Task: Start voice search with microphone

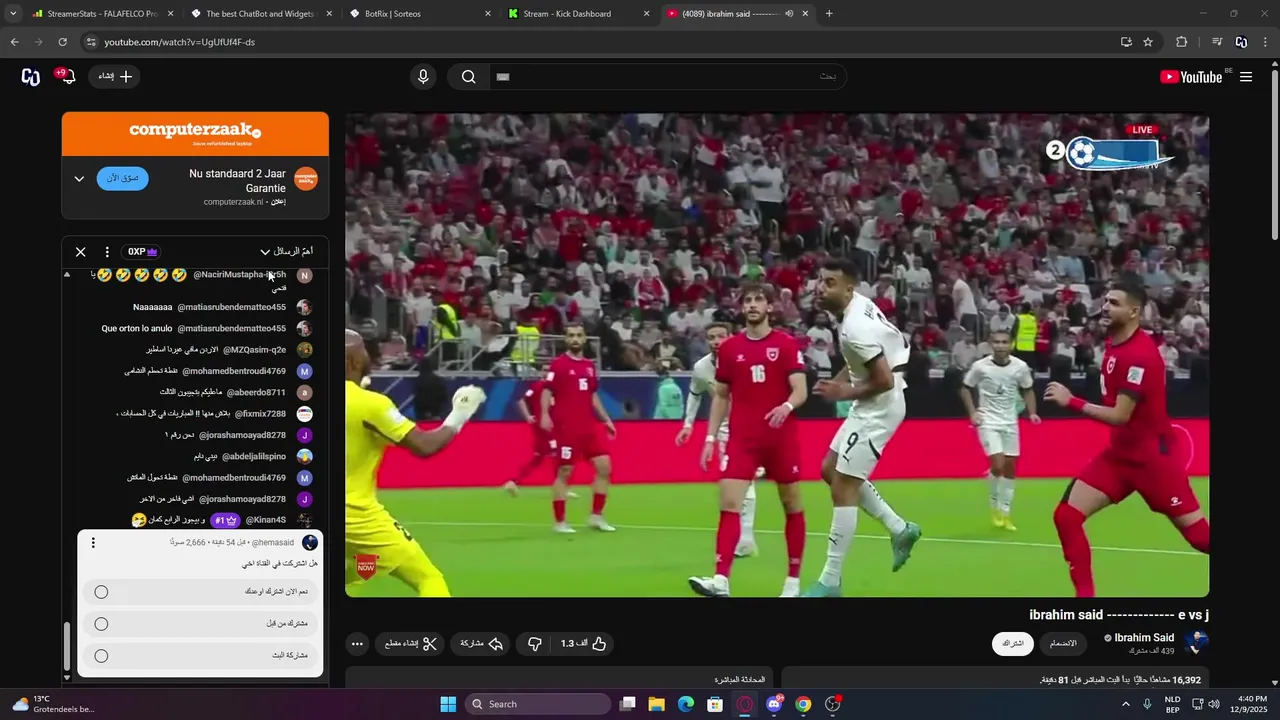Action: (423, 77)
